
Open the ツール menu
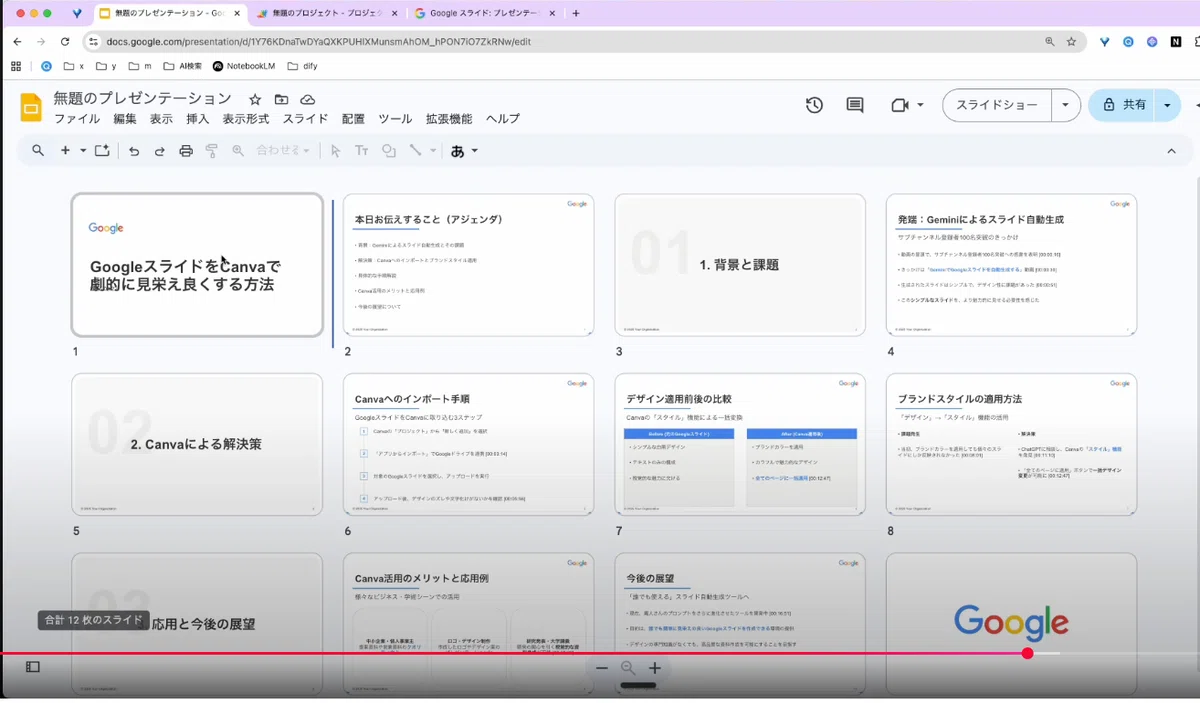[x=395, y=119]
